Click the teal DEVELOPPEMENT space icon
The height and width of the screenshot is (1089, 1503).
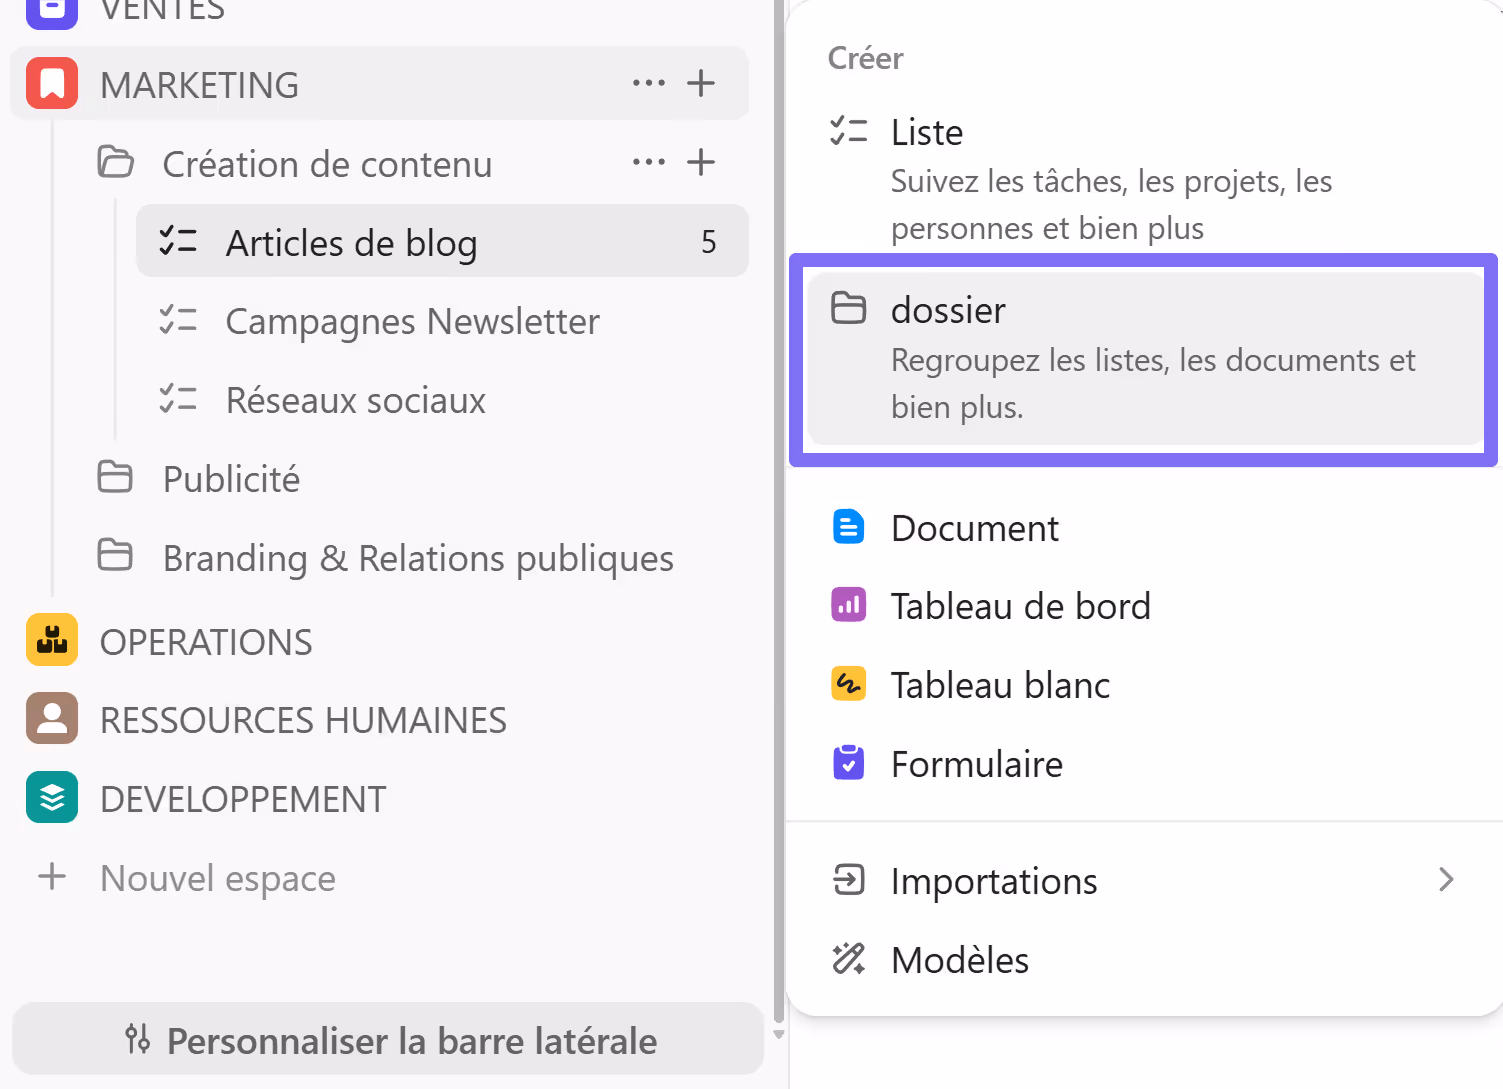click(51, 797)
